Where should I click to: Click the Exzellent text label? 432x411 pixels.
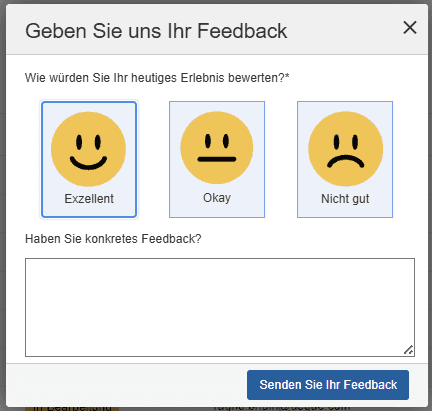[89, 199]
